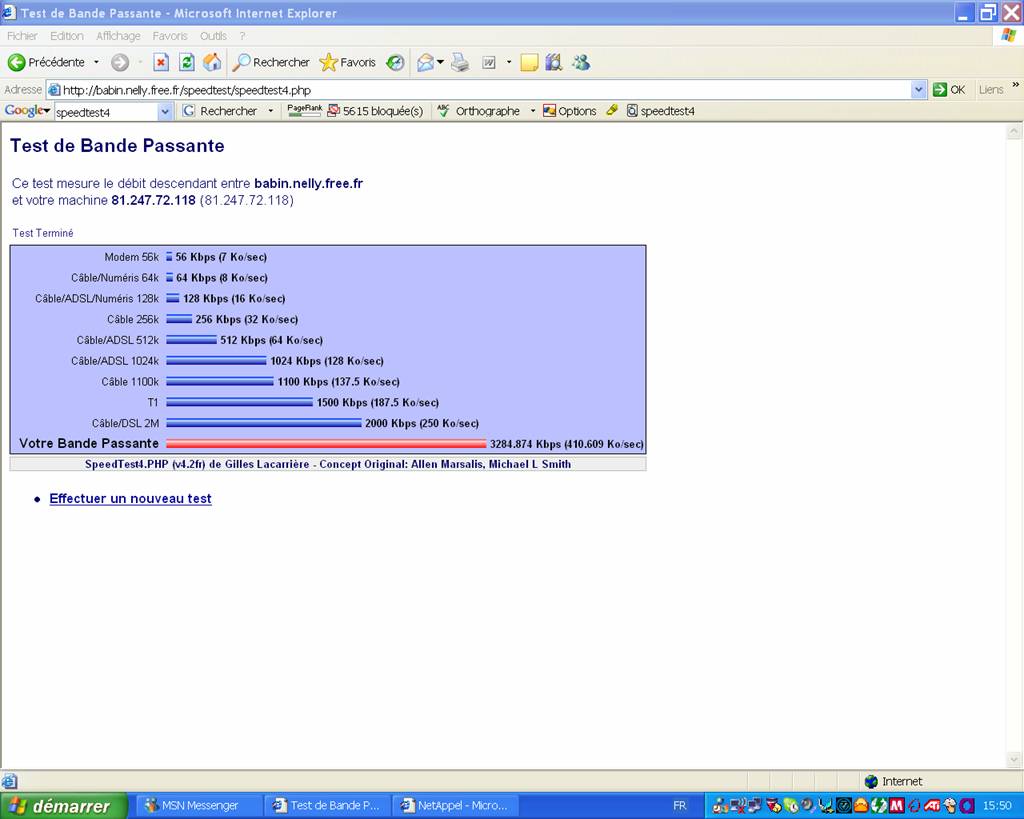Click the red Votre Bande Passante bar
1024x819 pixels.
325,444
